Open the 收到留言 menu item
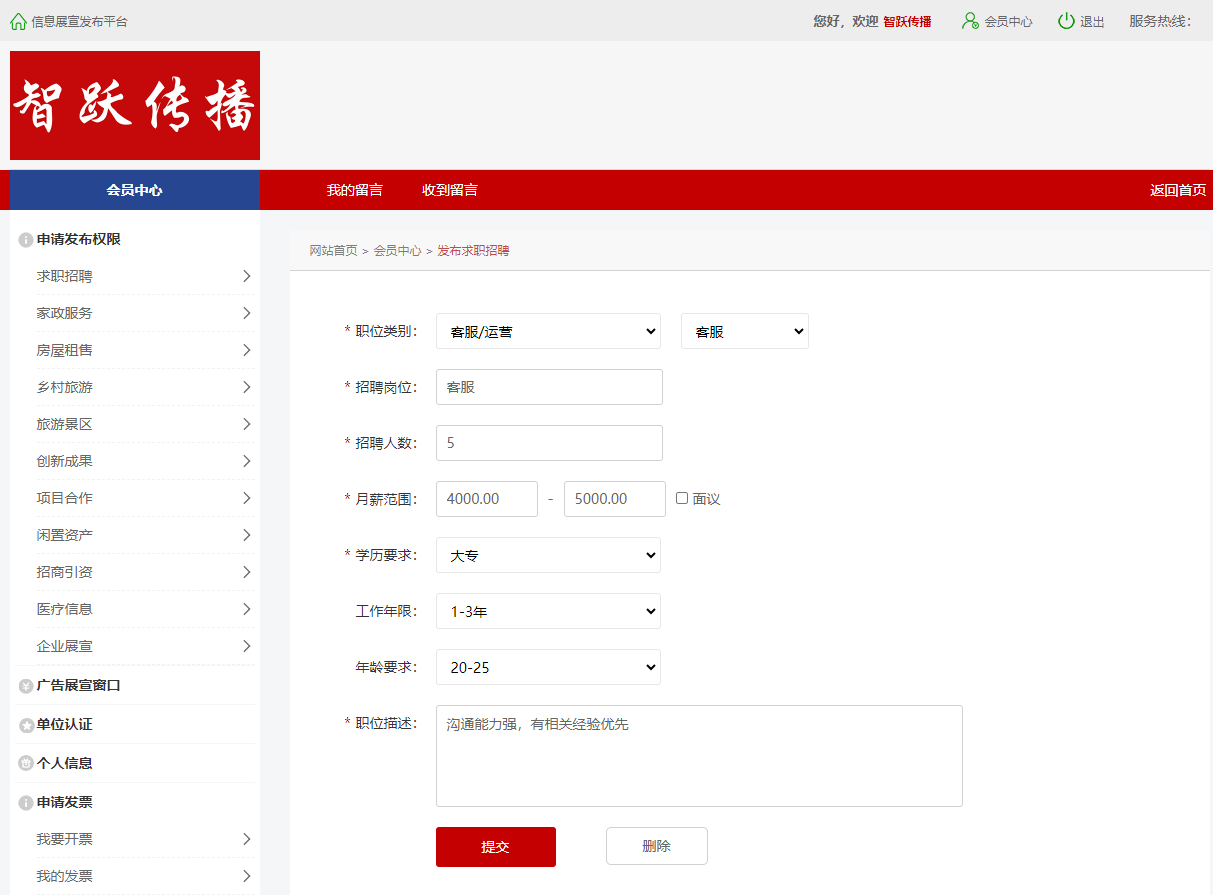Image resolution: width=1214 pixels, height=896 pixels. [x=450, y=190]
